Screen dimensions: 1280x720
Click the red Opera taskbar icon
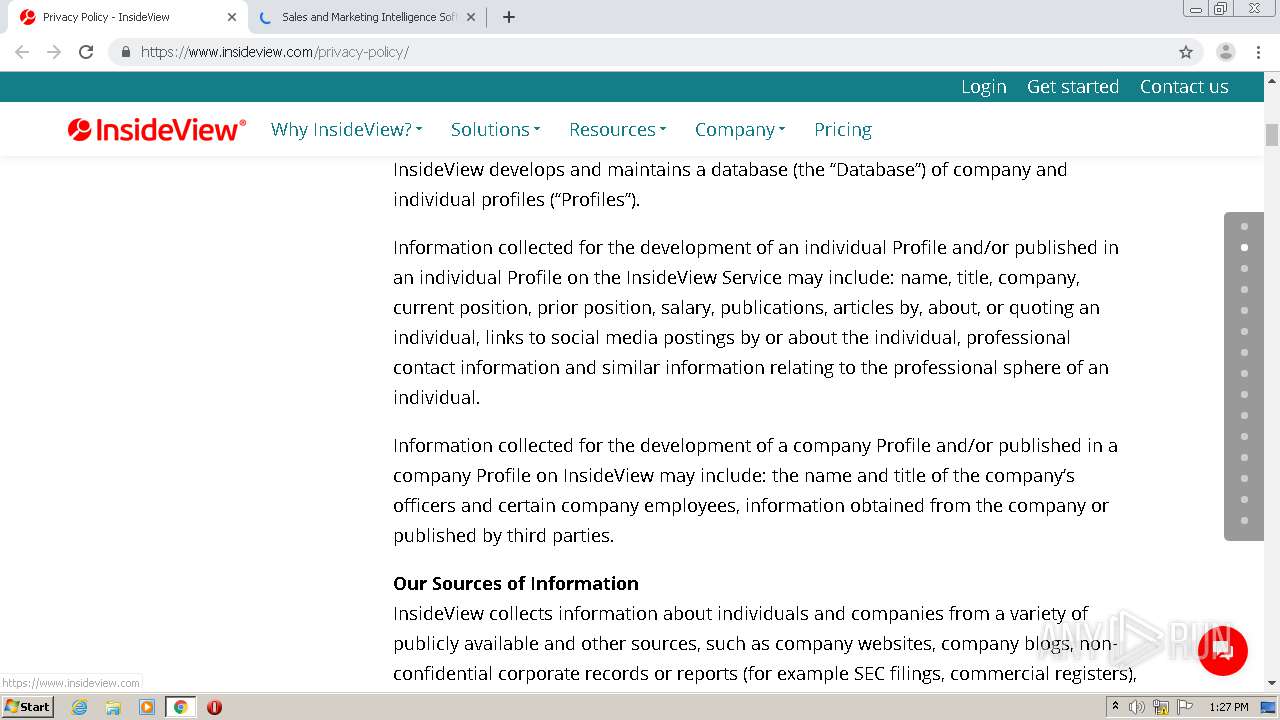coord(214,707)
